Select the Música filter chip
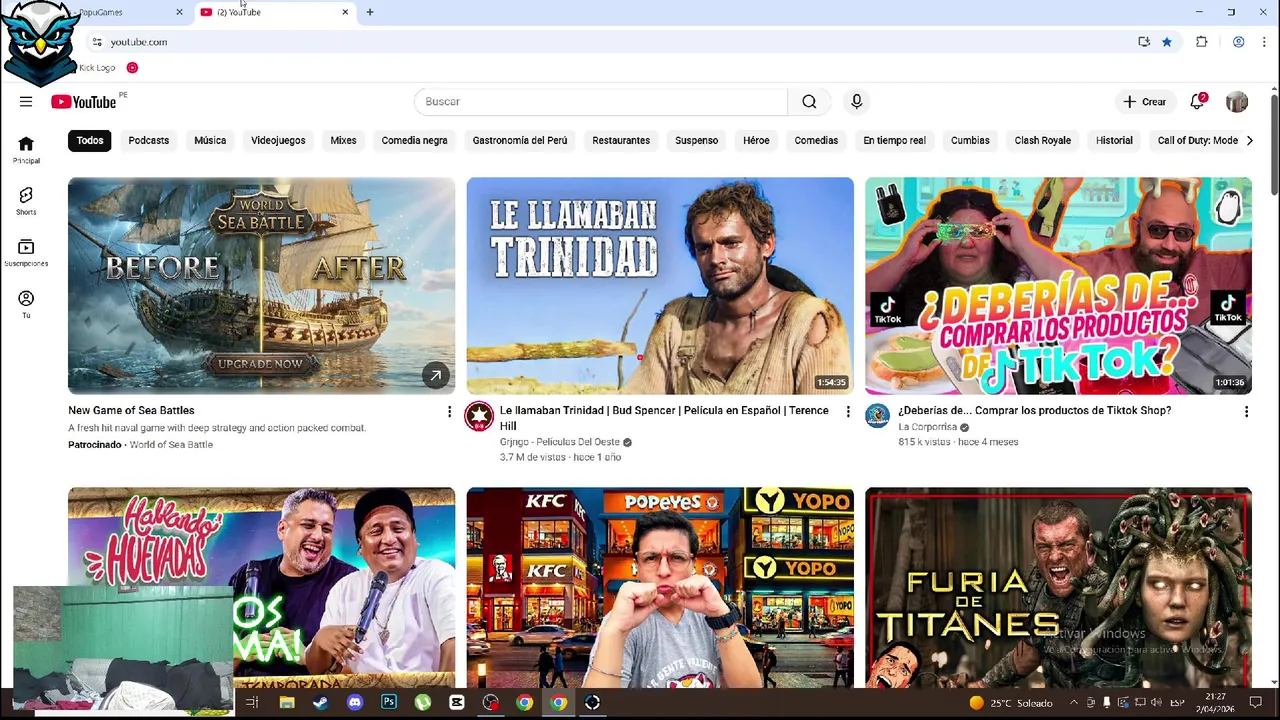This screenshot has width=1280, height=720. coord(210,141)
